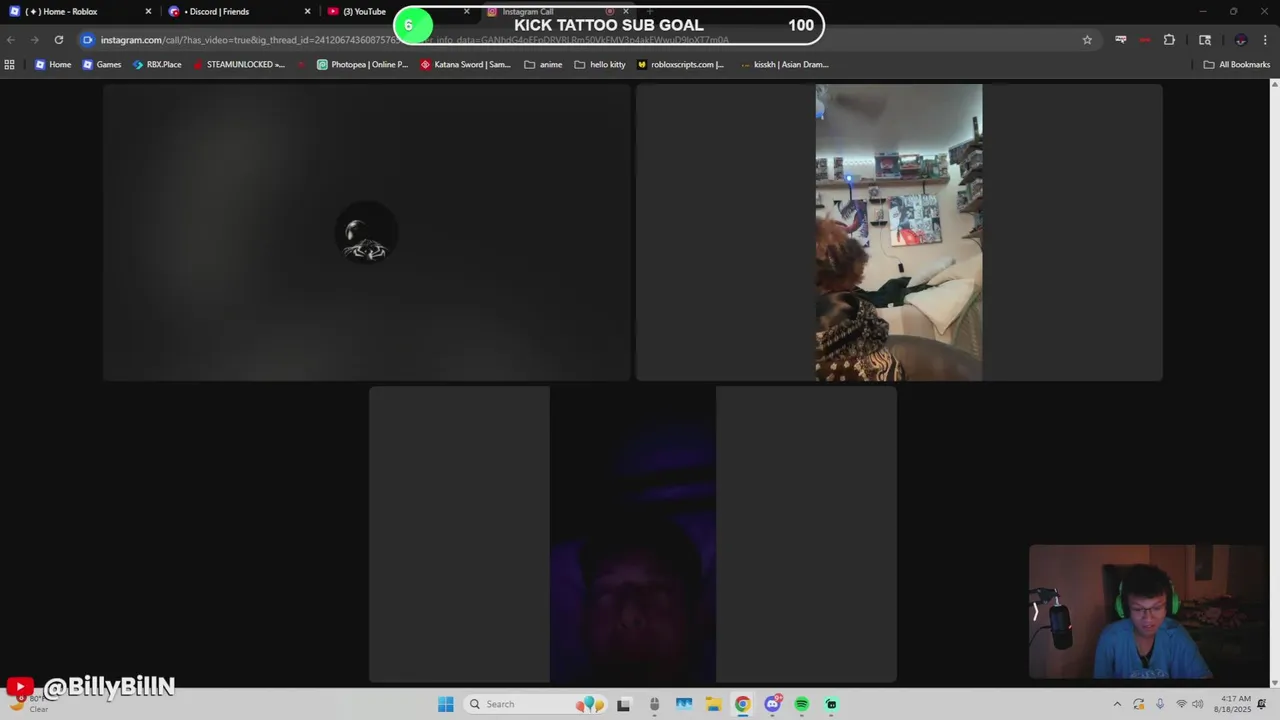Open the volume speaker tray icon
1280x720 pixels.
pos(1197,704)
